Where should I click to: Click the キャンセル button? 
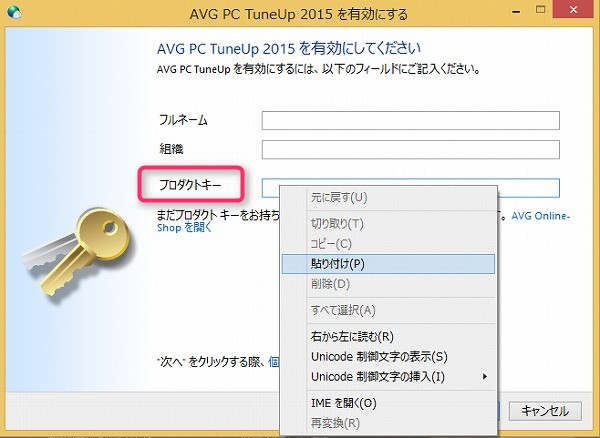[545, 411]
